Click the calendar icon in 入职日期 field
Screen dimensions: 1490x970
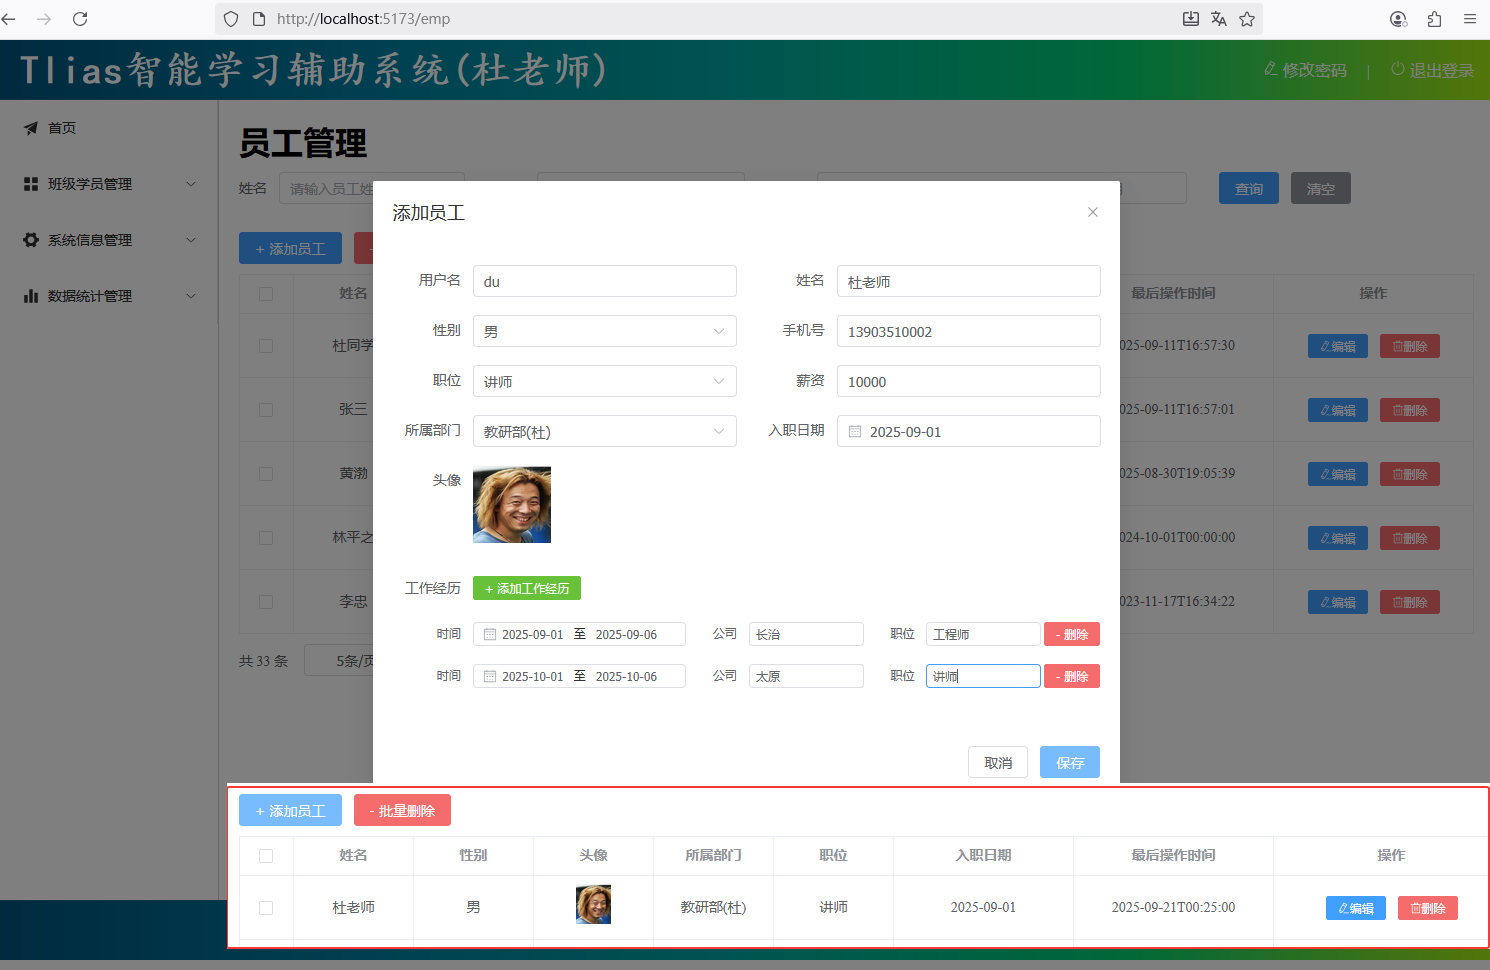pyautogui.click(x=855, y=432)
